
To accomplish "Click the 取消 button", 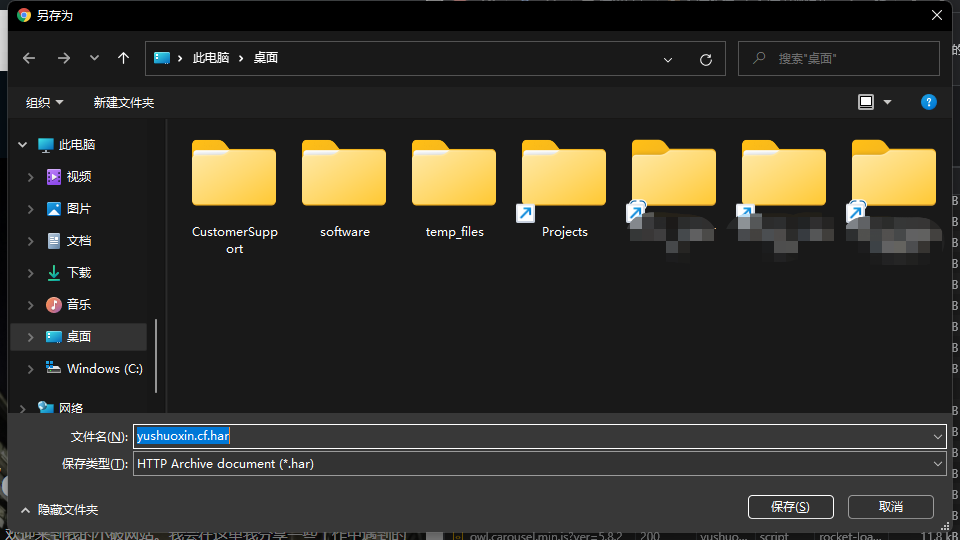I will 890,506.
